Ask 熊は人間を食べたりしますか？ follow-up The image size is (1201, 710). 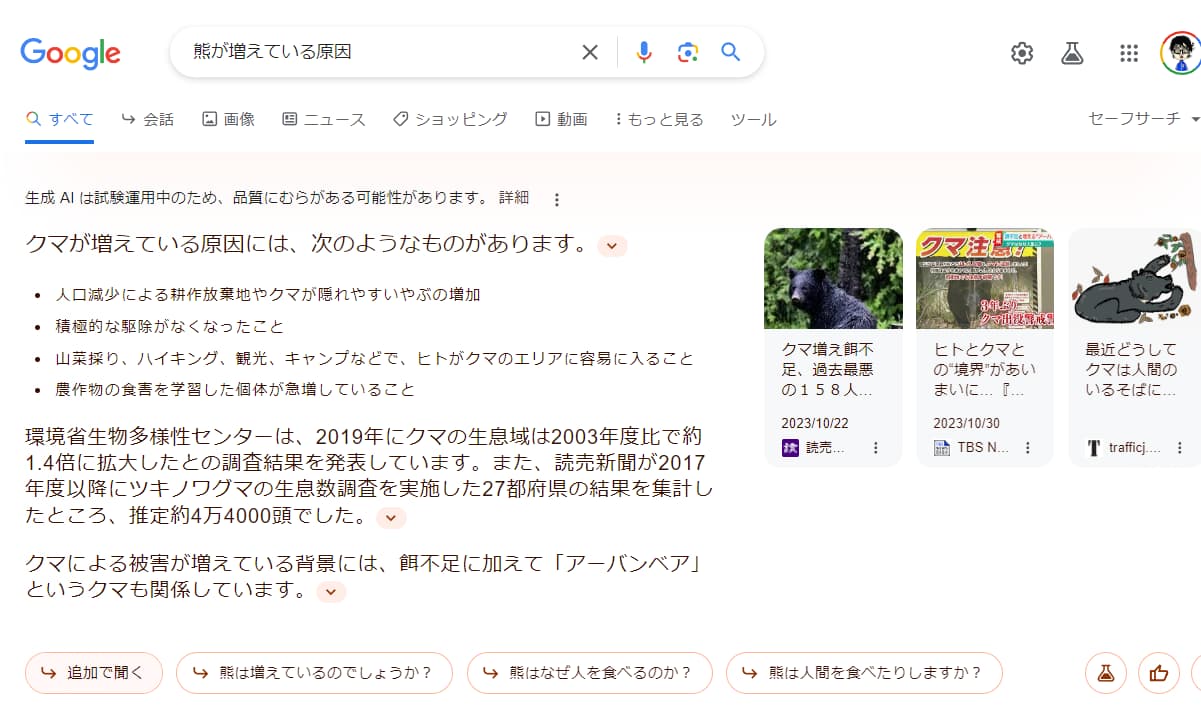[x=864, y=673]
